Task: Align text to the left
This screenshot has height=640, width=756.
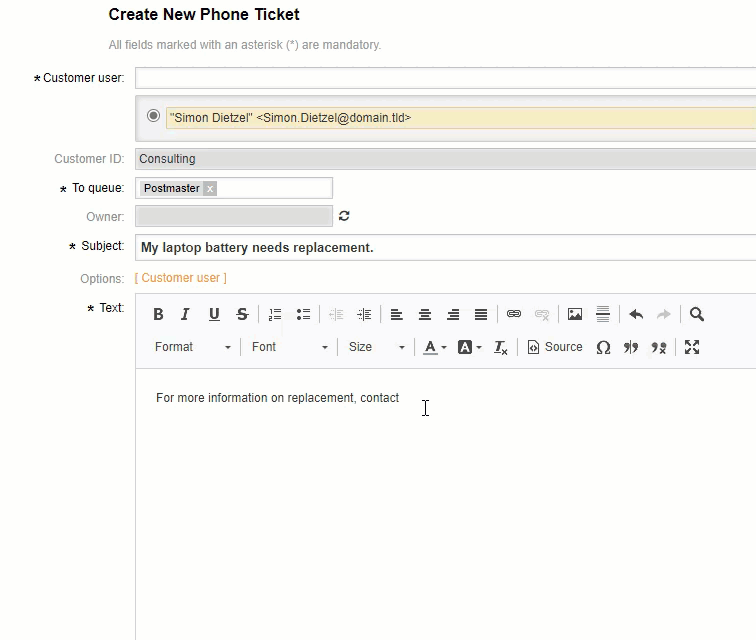Action: pos(397,314)
